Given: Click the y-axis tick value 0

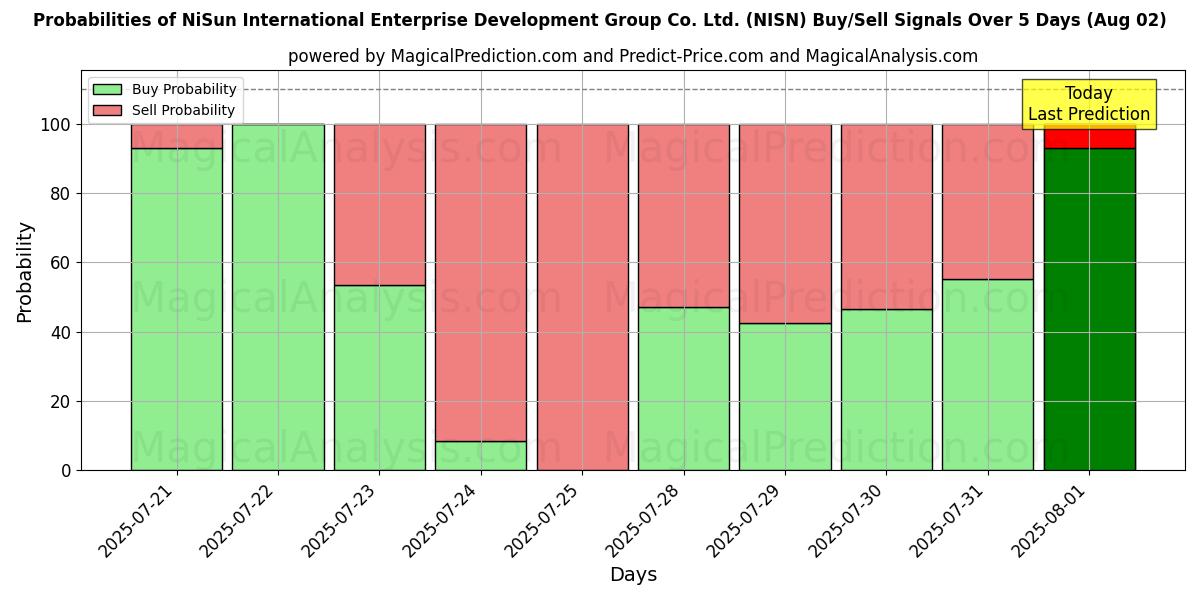Looking at the screenshot, I should [x=66, y=471].
